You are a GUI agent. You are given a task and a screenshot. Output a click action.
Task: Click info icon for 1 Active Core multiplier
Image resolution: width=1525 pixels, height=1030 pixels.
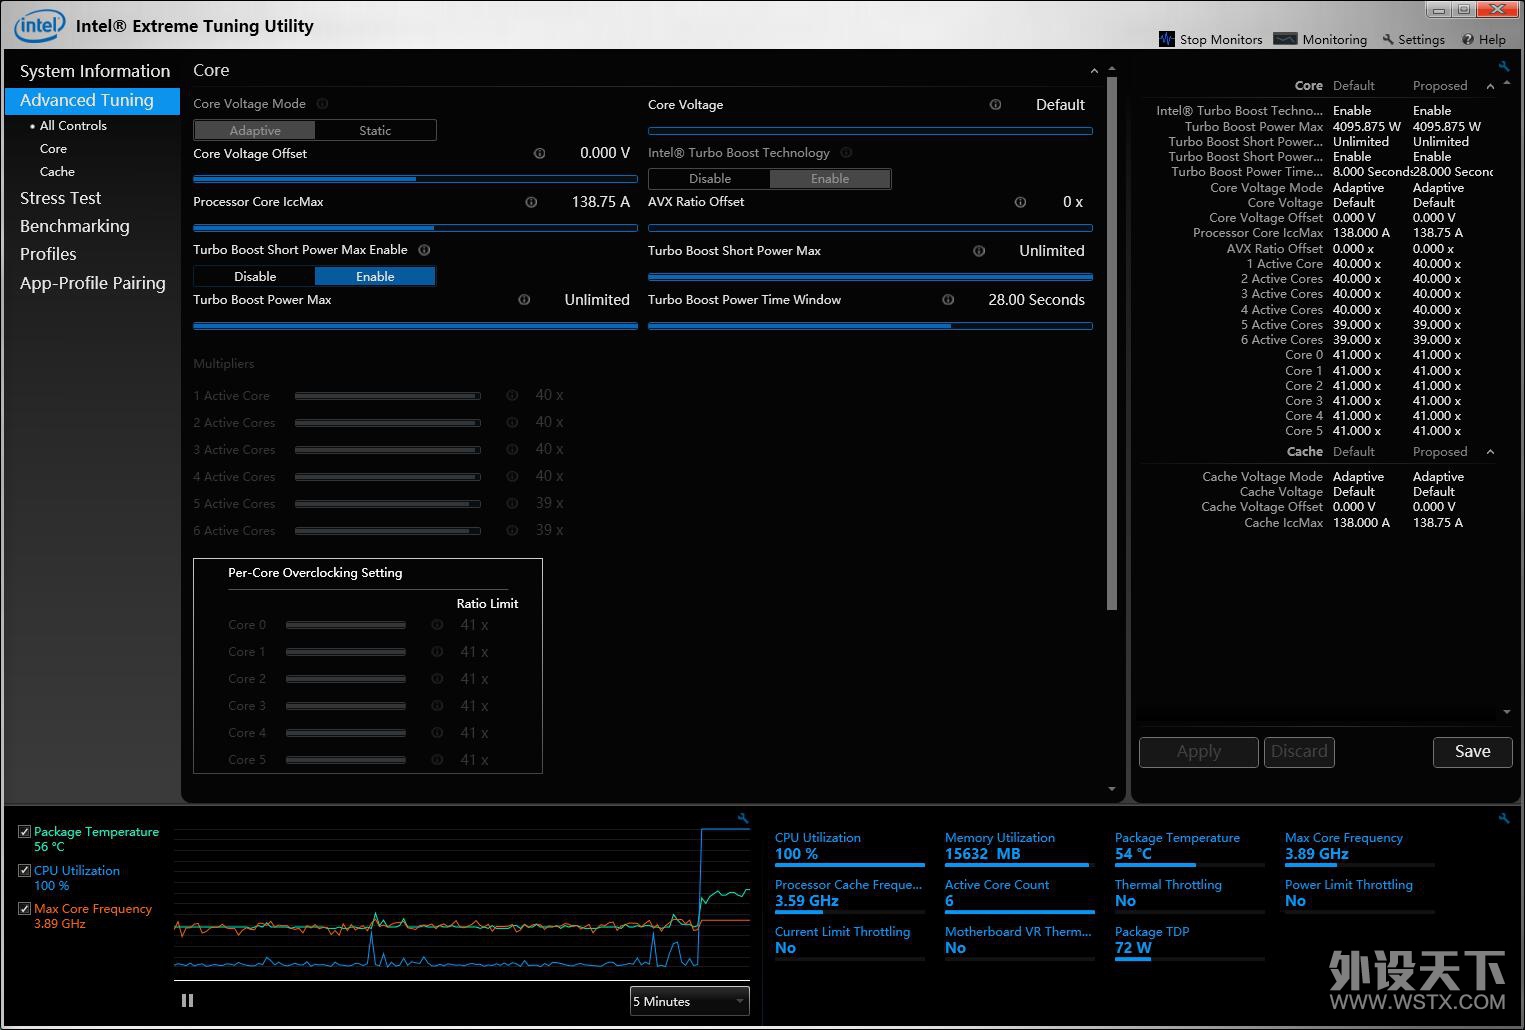click(512, 395)
